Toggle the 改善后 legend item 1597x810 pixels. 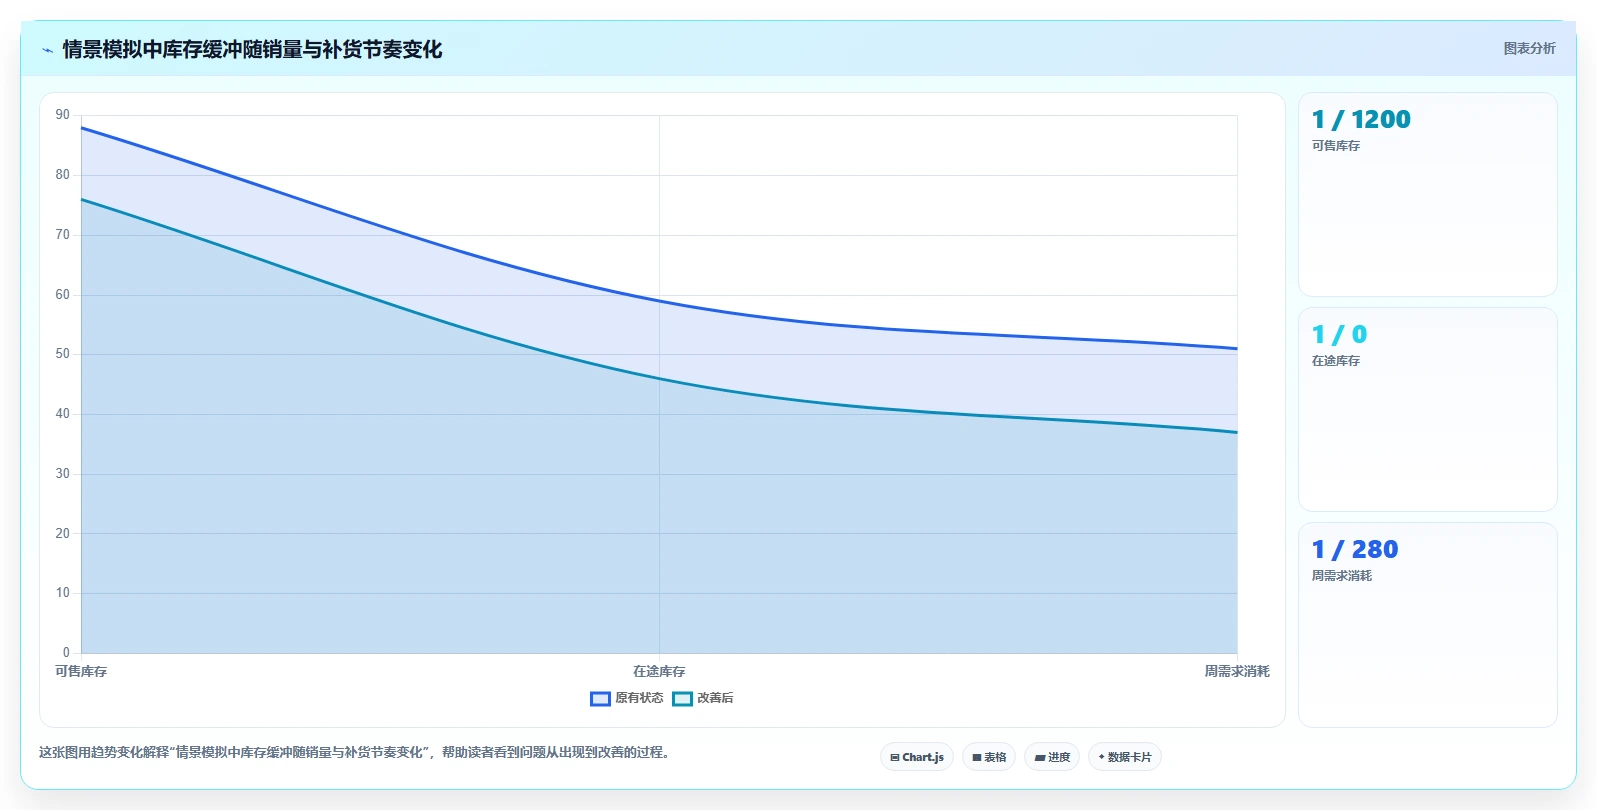[703, 698]
